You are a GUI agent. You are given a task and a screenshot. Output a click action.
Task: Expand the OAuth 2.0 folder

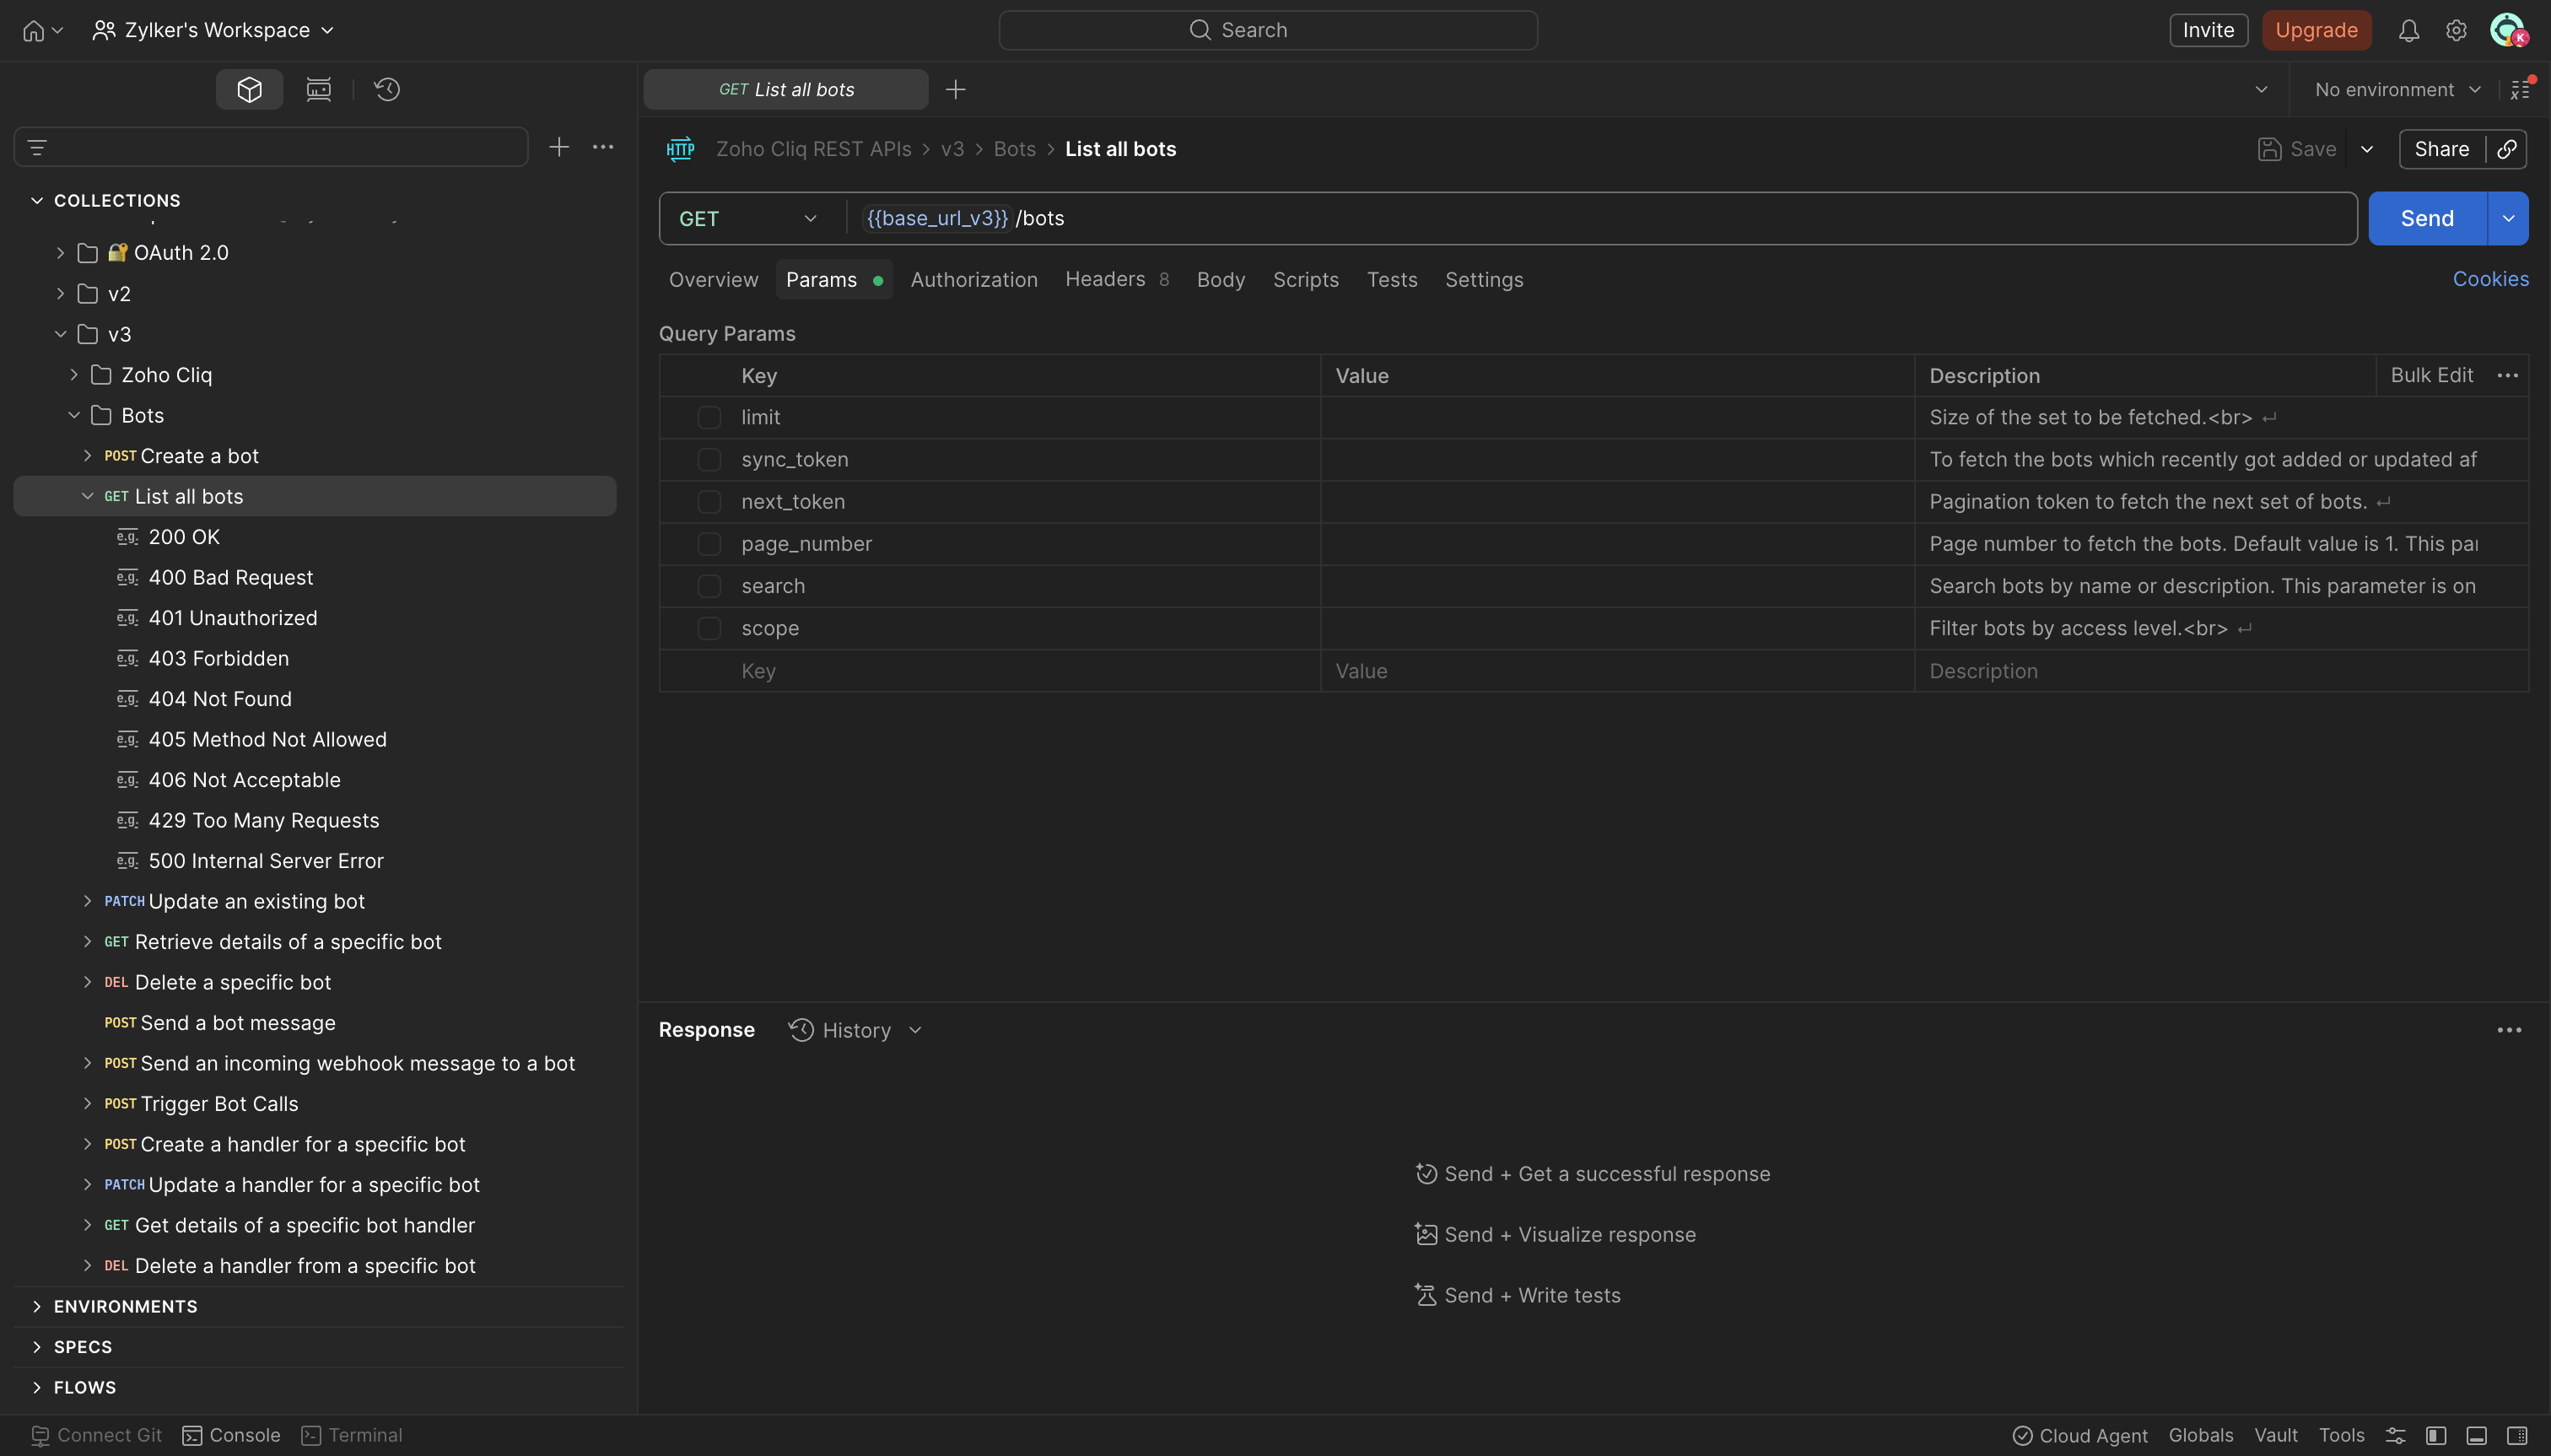point(60,252)
